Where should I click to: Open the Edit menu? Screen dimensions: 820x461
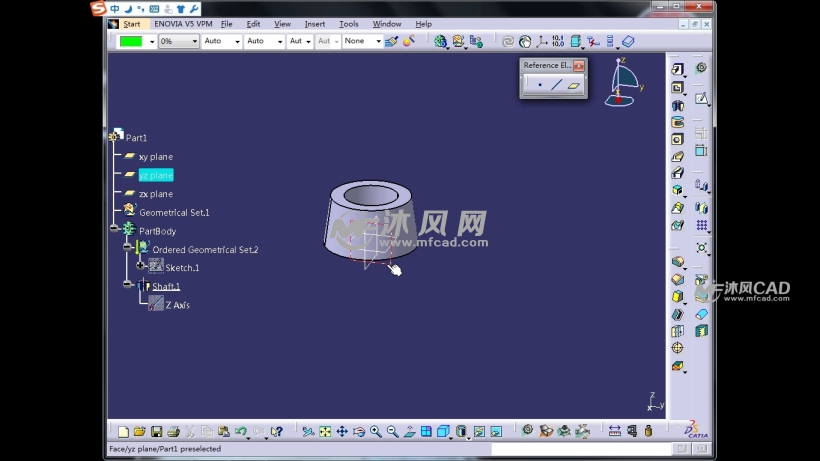pos(253,24)
